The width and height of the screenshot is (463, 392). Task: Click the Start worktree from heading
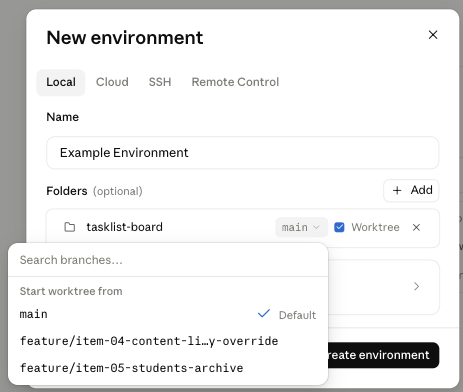(x=71, y=291)
